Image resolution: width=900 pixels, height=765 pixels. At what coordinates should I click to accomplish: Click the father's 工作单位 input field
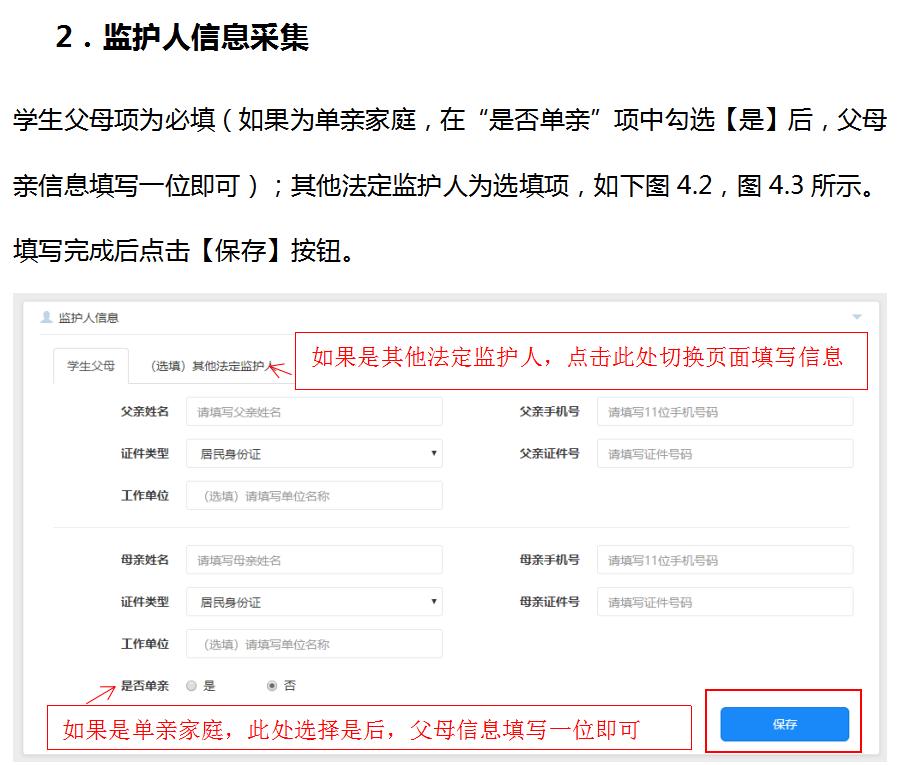pos(314,495)
